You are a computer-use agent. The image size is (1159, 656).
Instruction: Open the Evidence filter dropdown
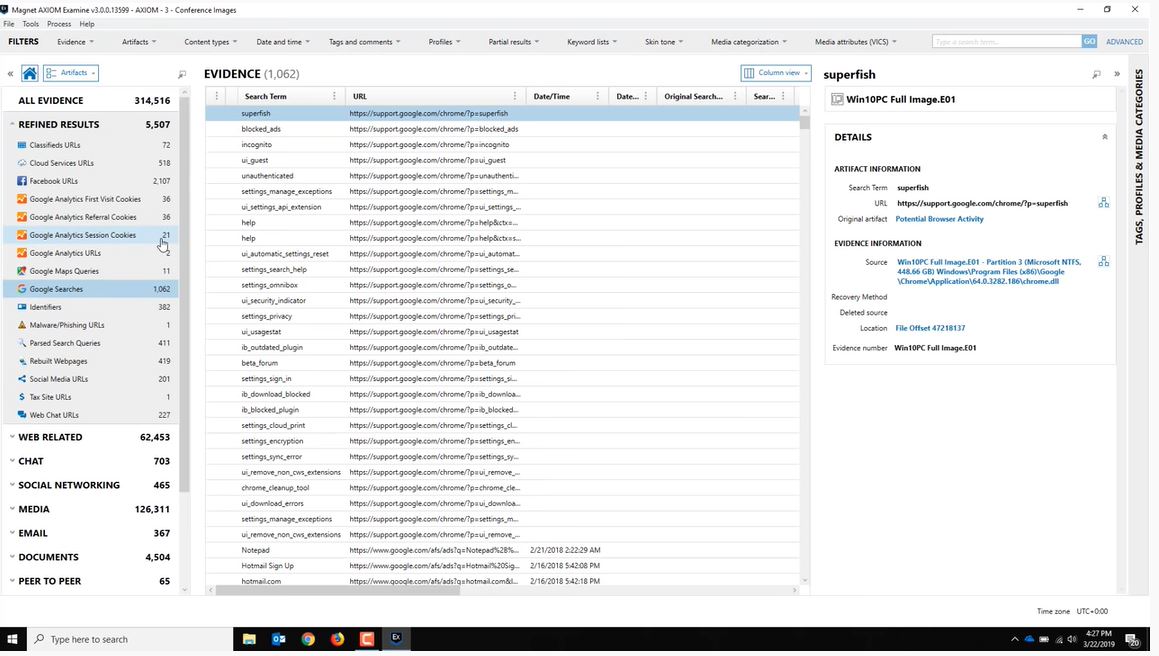click(75, 42)
